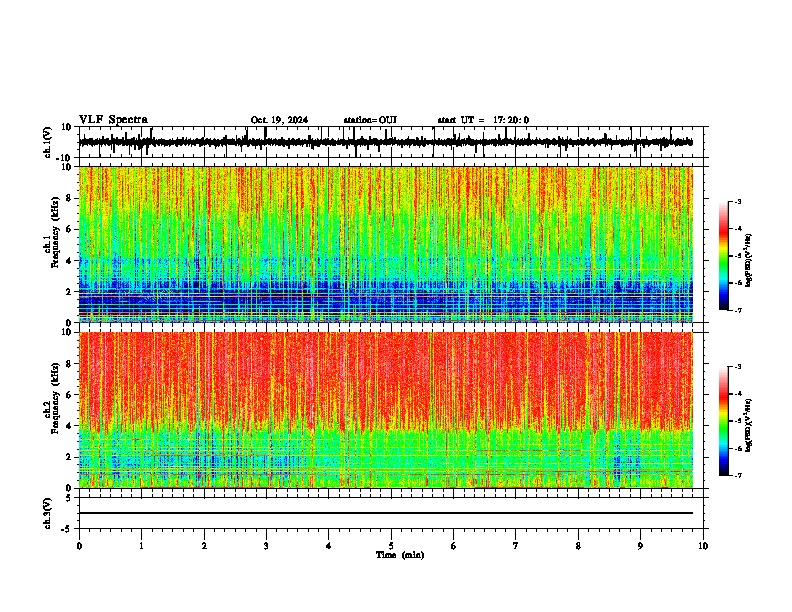Click the "6" tick on ch.2 frequency axis
The width and height of the screenshot is (792, 612).
[x=70, y=395]
